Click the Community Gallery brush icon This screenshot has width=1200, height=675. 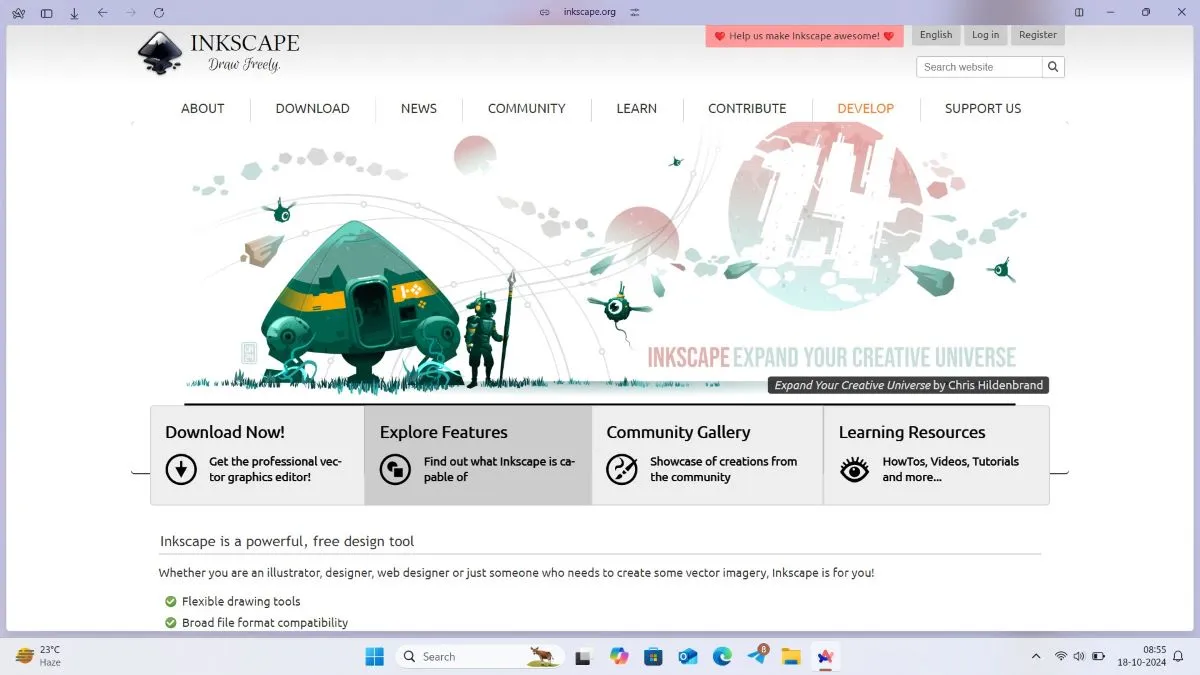pyautogui.click(x=622, y=469)
